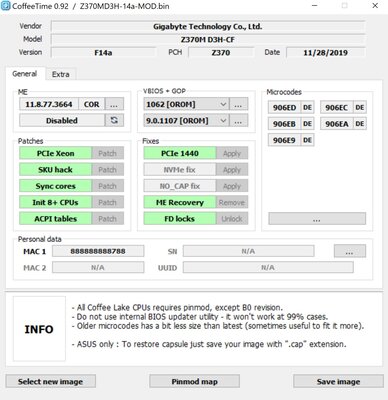This screenshot has width=388, height=400.
Task: Click the personal data ellipsis button
Action: click(350, 251)
